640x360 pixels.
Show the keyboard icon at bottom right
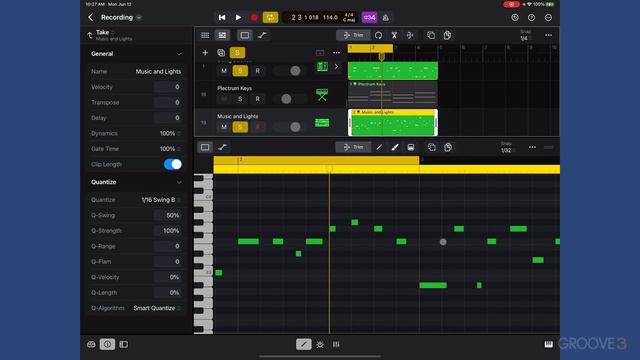coord(549,344)
